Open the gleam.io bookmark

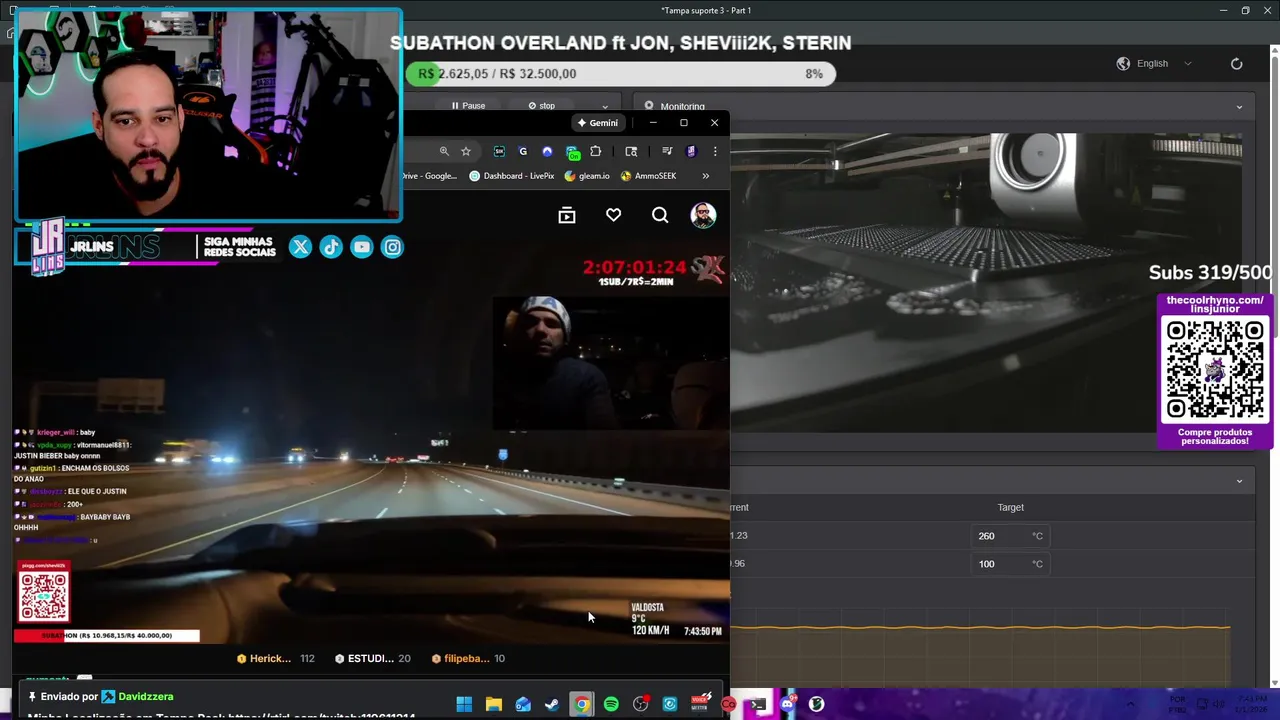[587, 176]
